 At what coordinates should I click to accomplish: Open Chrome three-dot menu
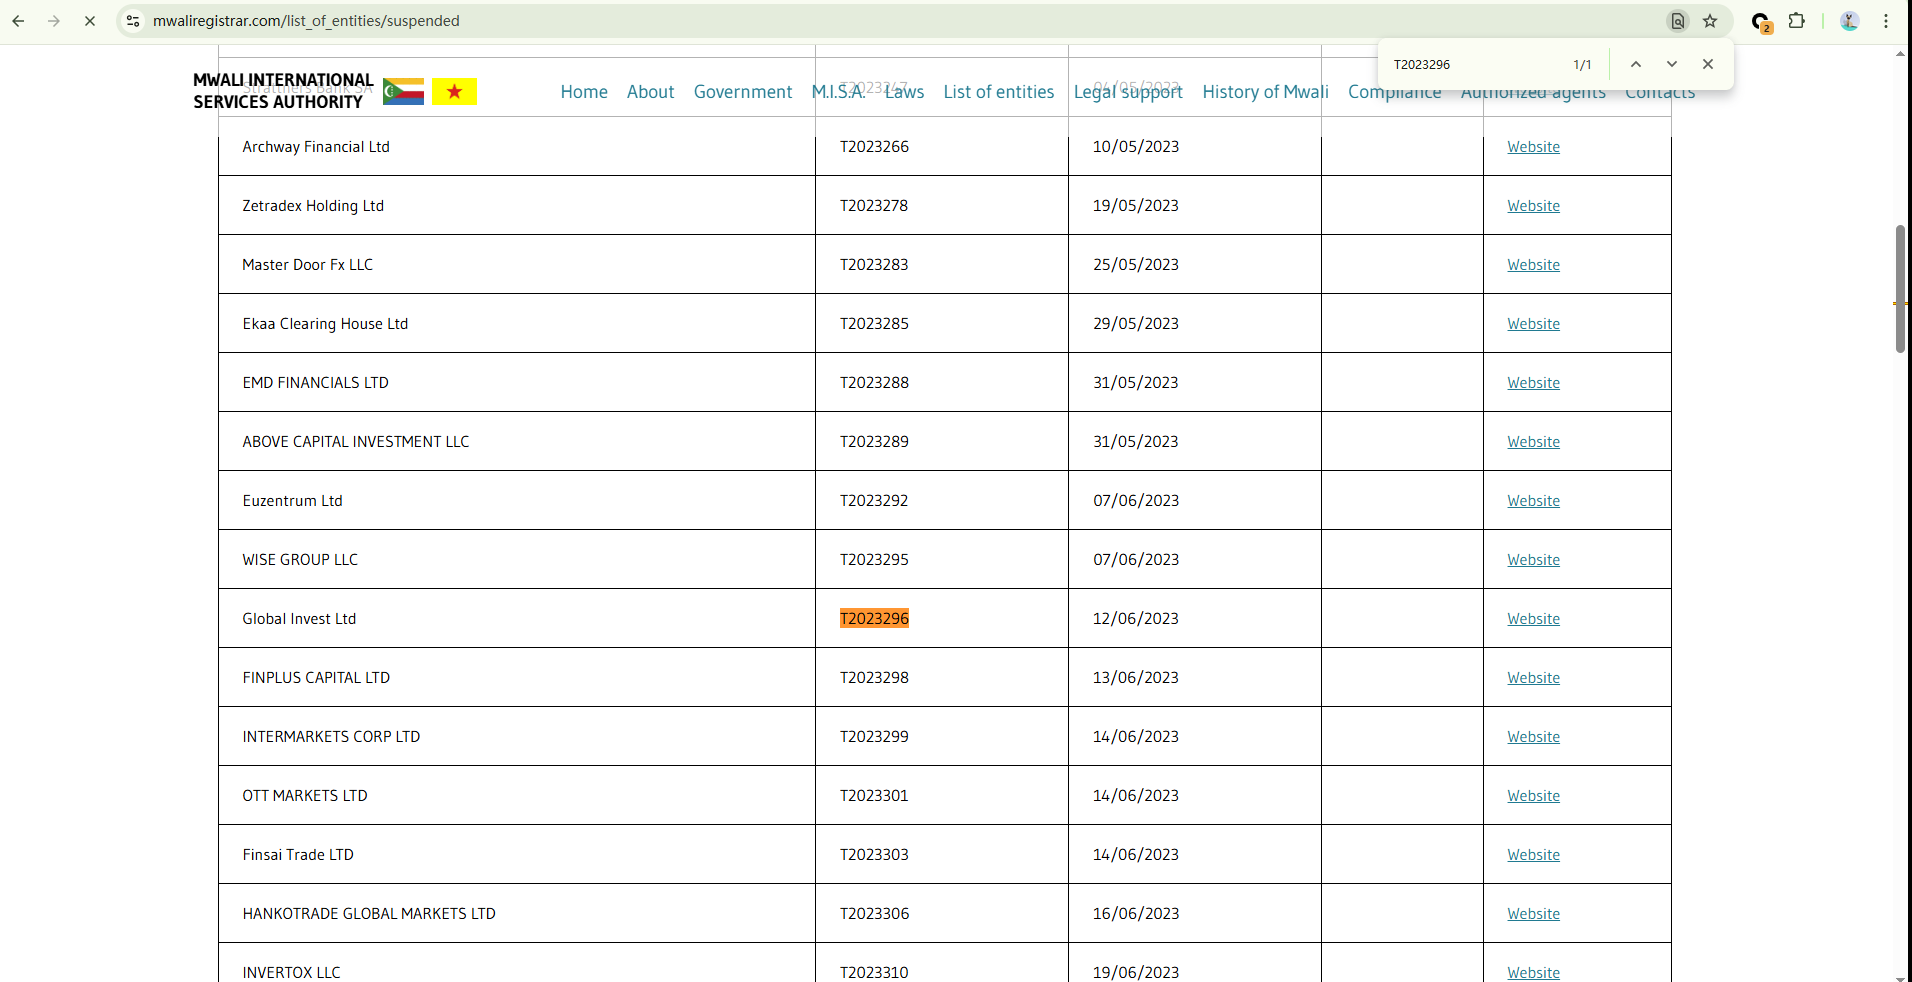(x=1886, y=21)
